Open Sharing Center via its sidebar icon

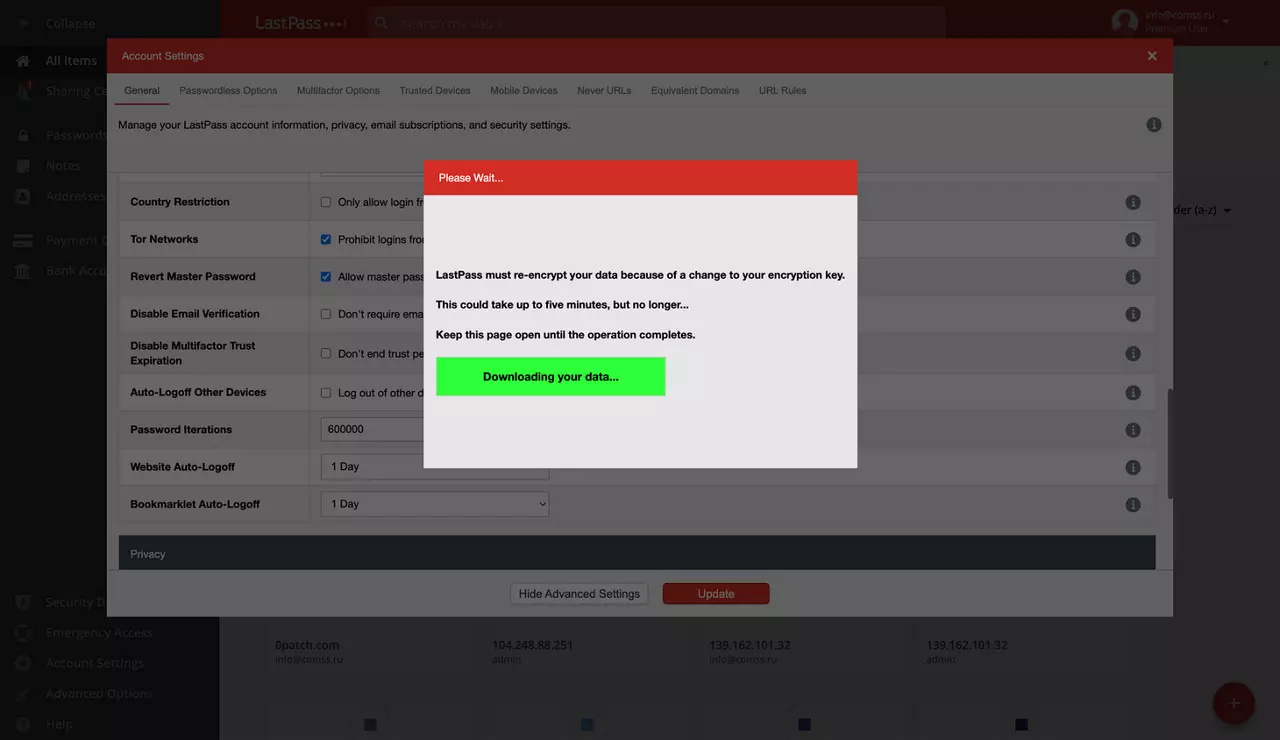click(23, 91)
